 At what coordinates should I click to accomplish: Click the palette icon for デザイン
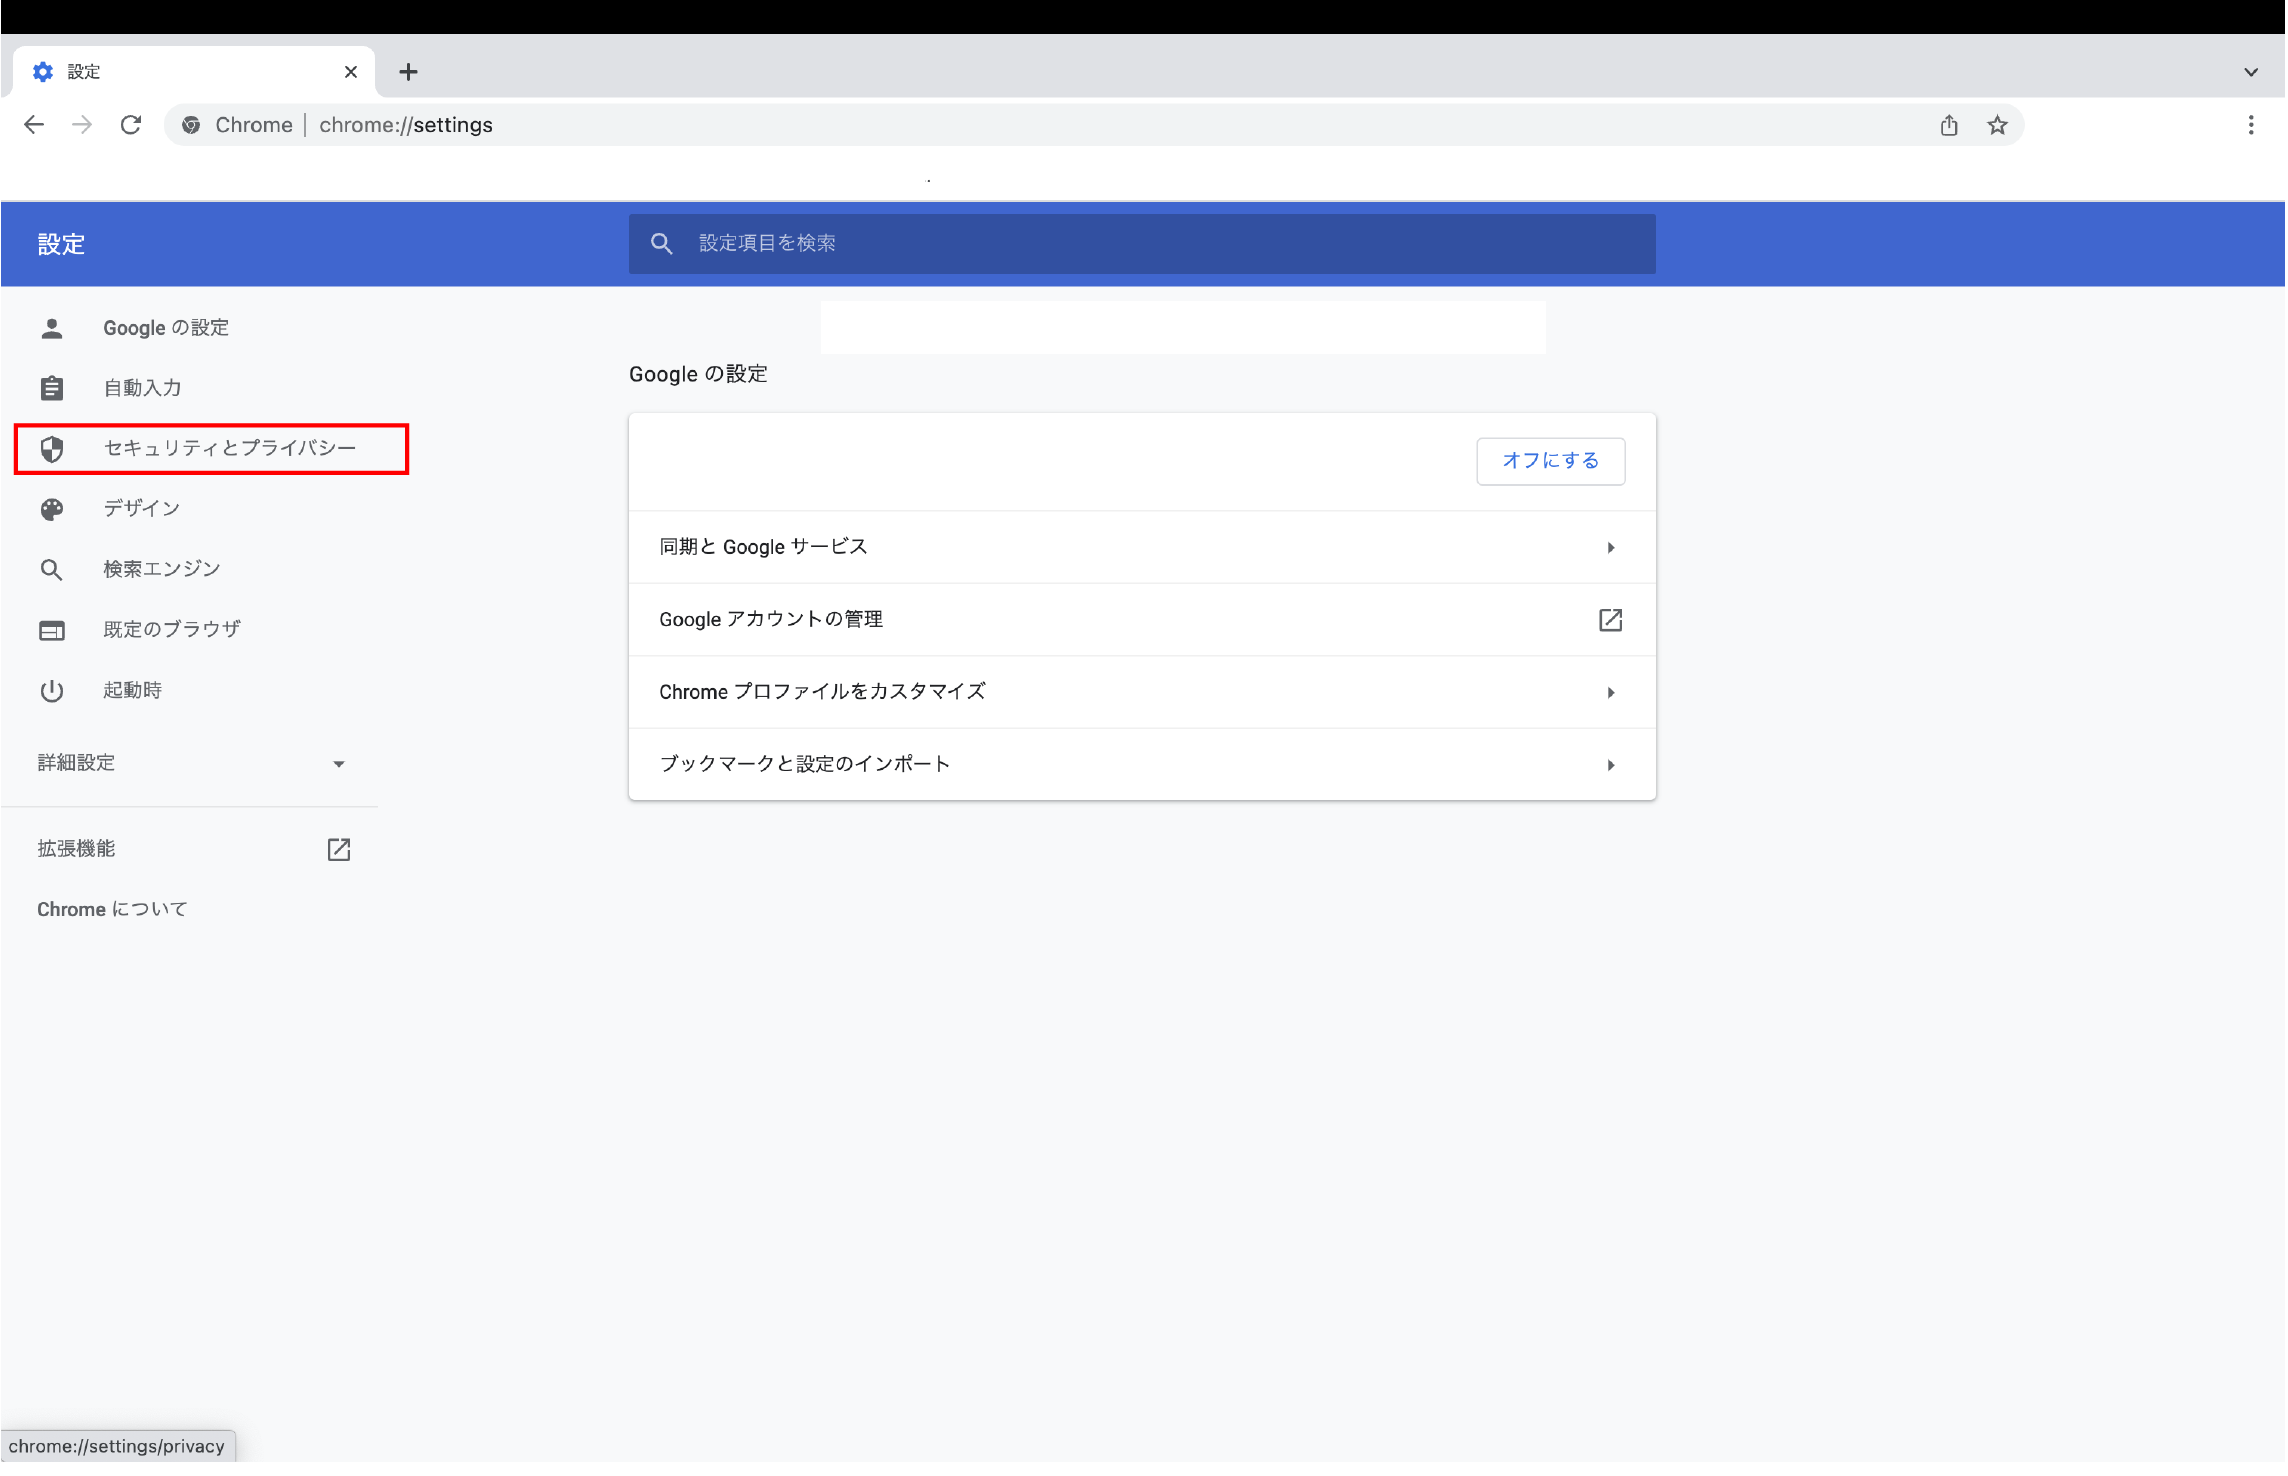pos(52,509)
